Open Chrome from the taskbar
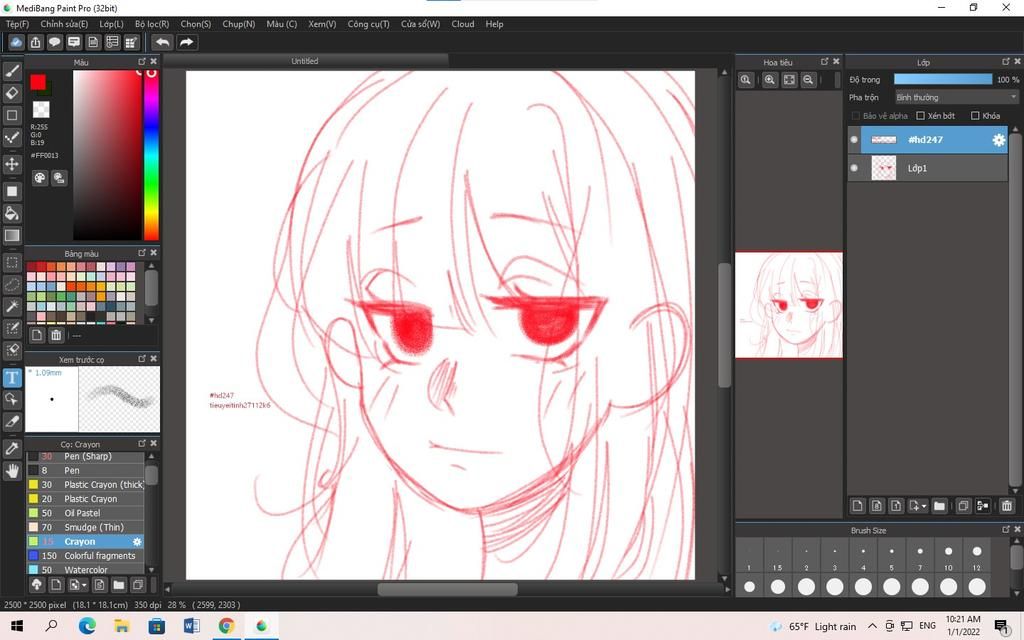 pos(226,626)
